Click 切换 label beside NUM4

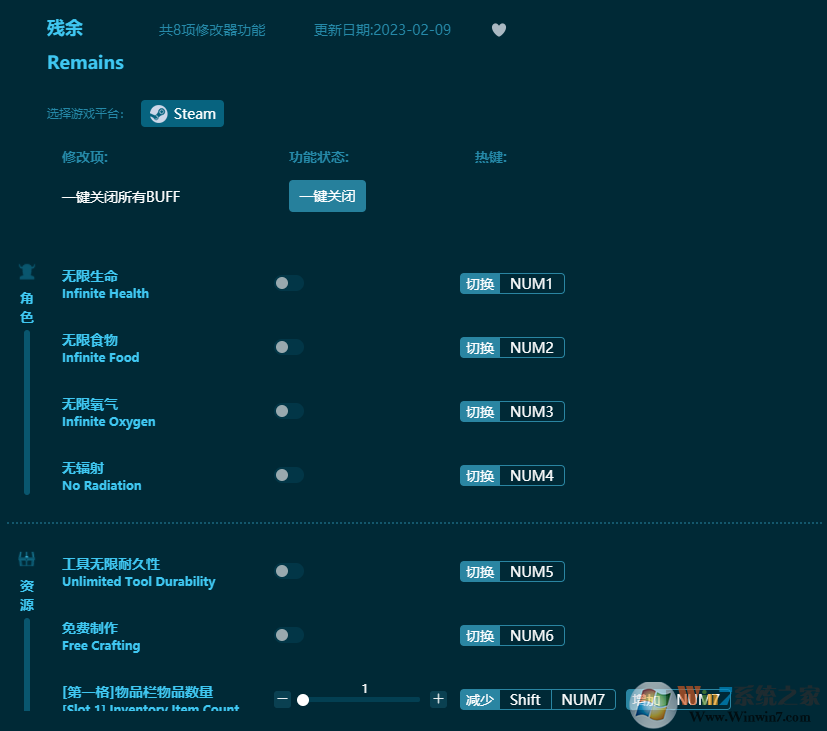(480, 476)
